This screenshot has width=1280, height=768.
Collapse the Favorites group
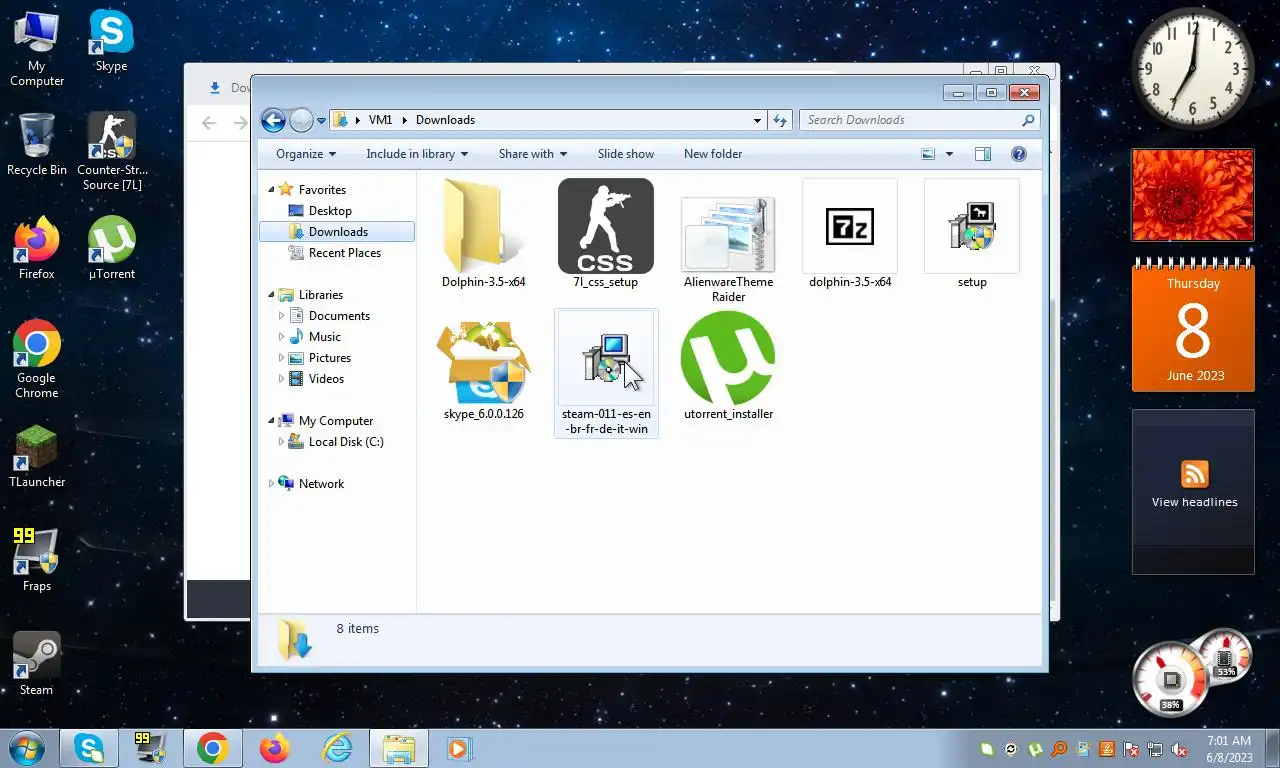pos(271,190)
